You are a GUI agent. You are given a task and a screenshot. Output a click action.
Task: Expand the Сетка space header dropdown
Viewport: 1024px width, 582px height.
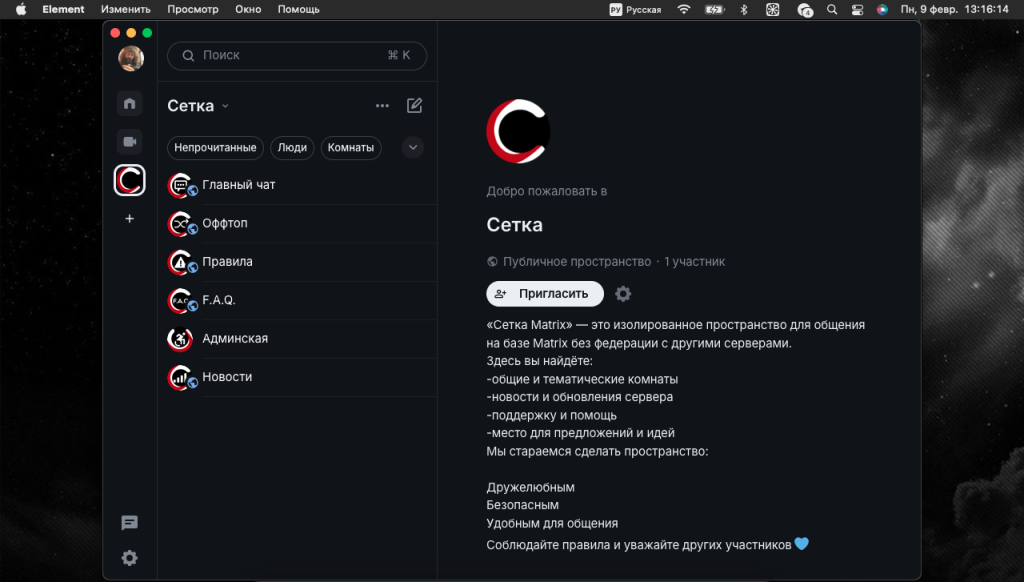pyautogui.click(x=198, y=106)
